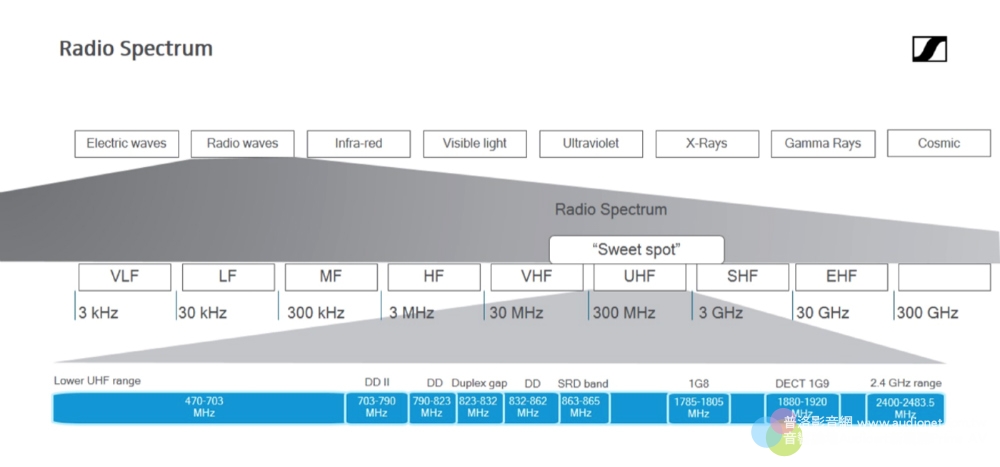Click the Radio Spectrum slide title

(136, 49)
